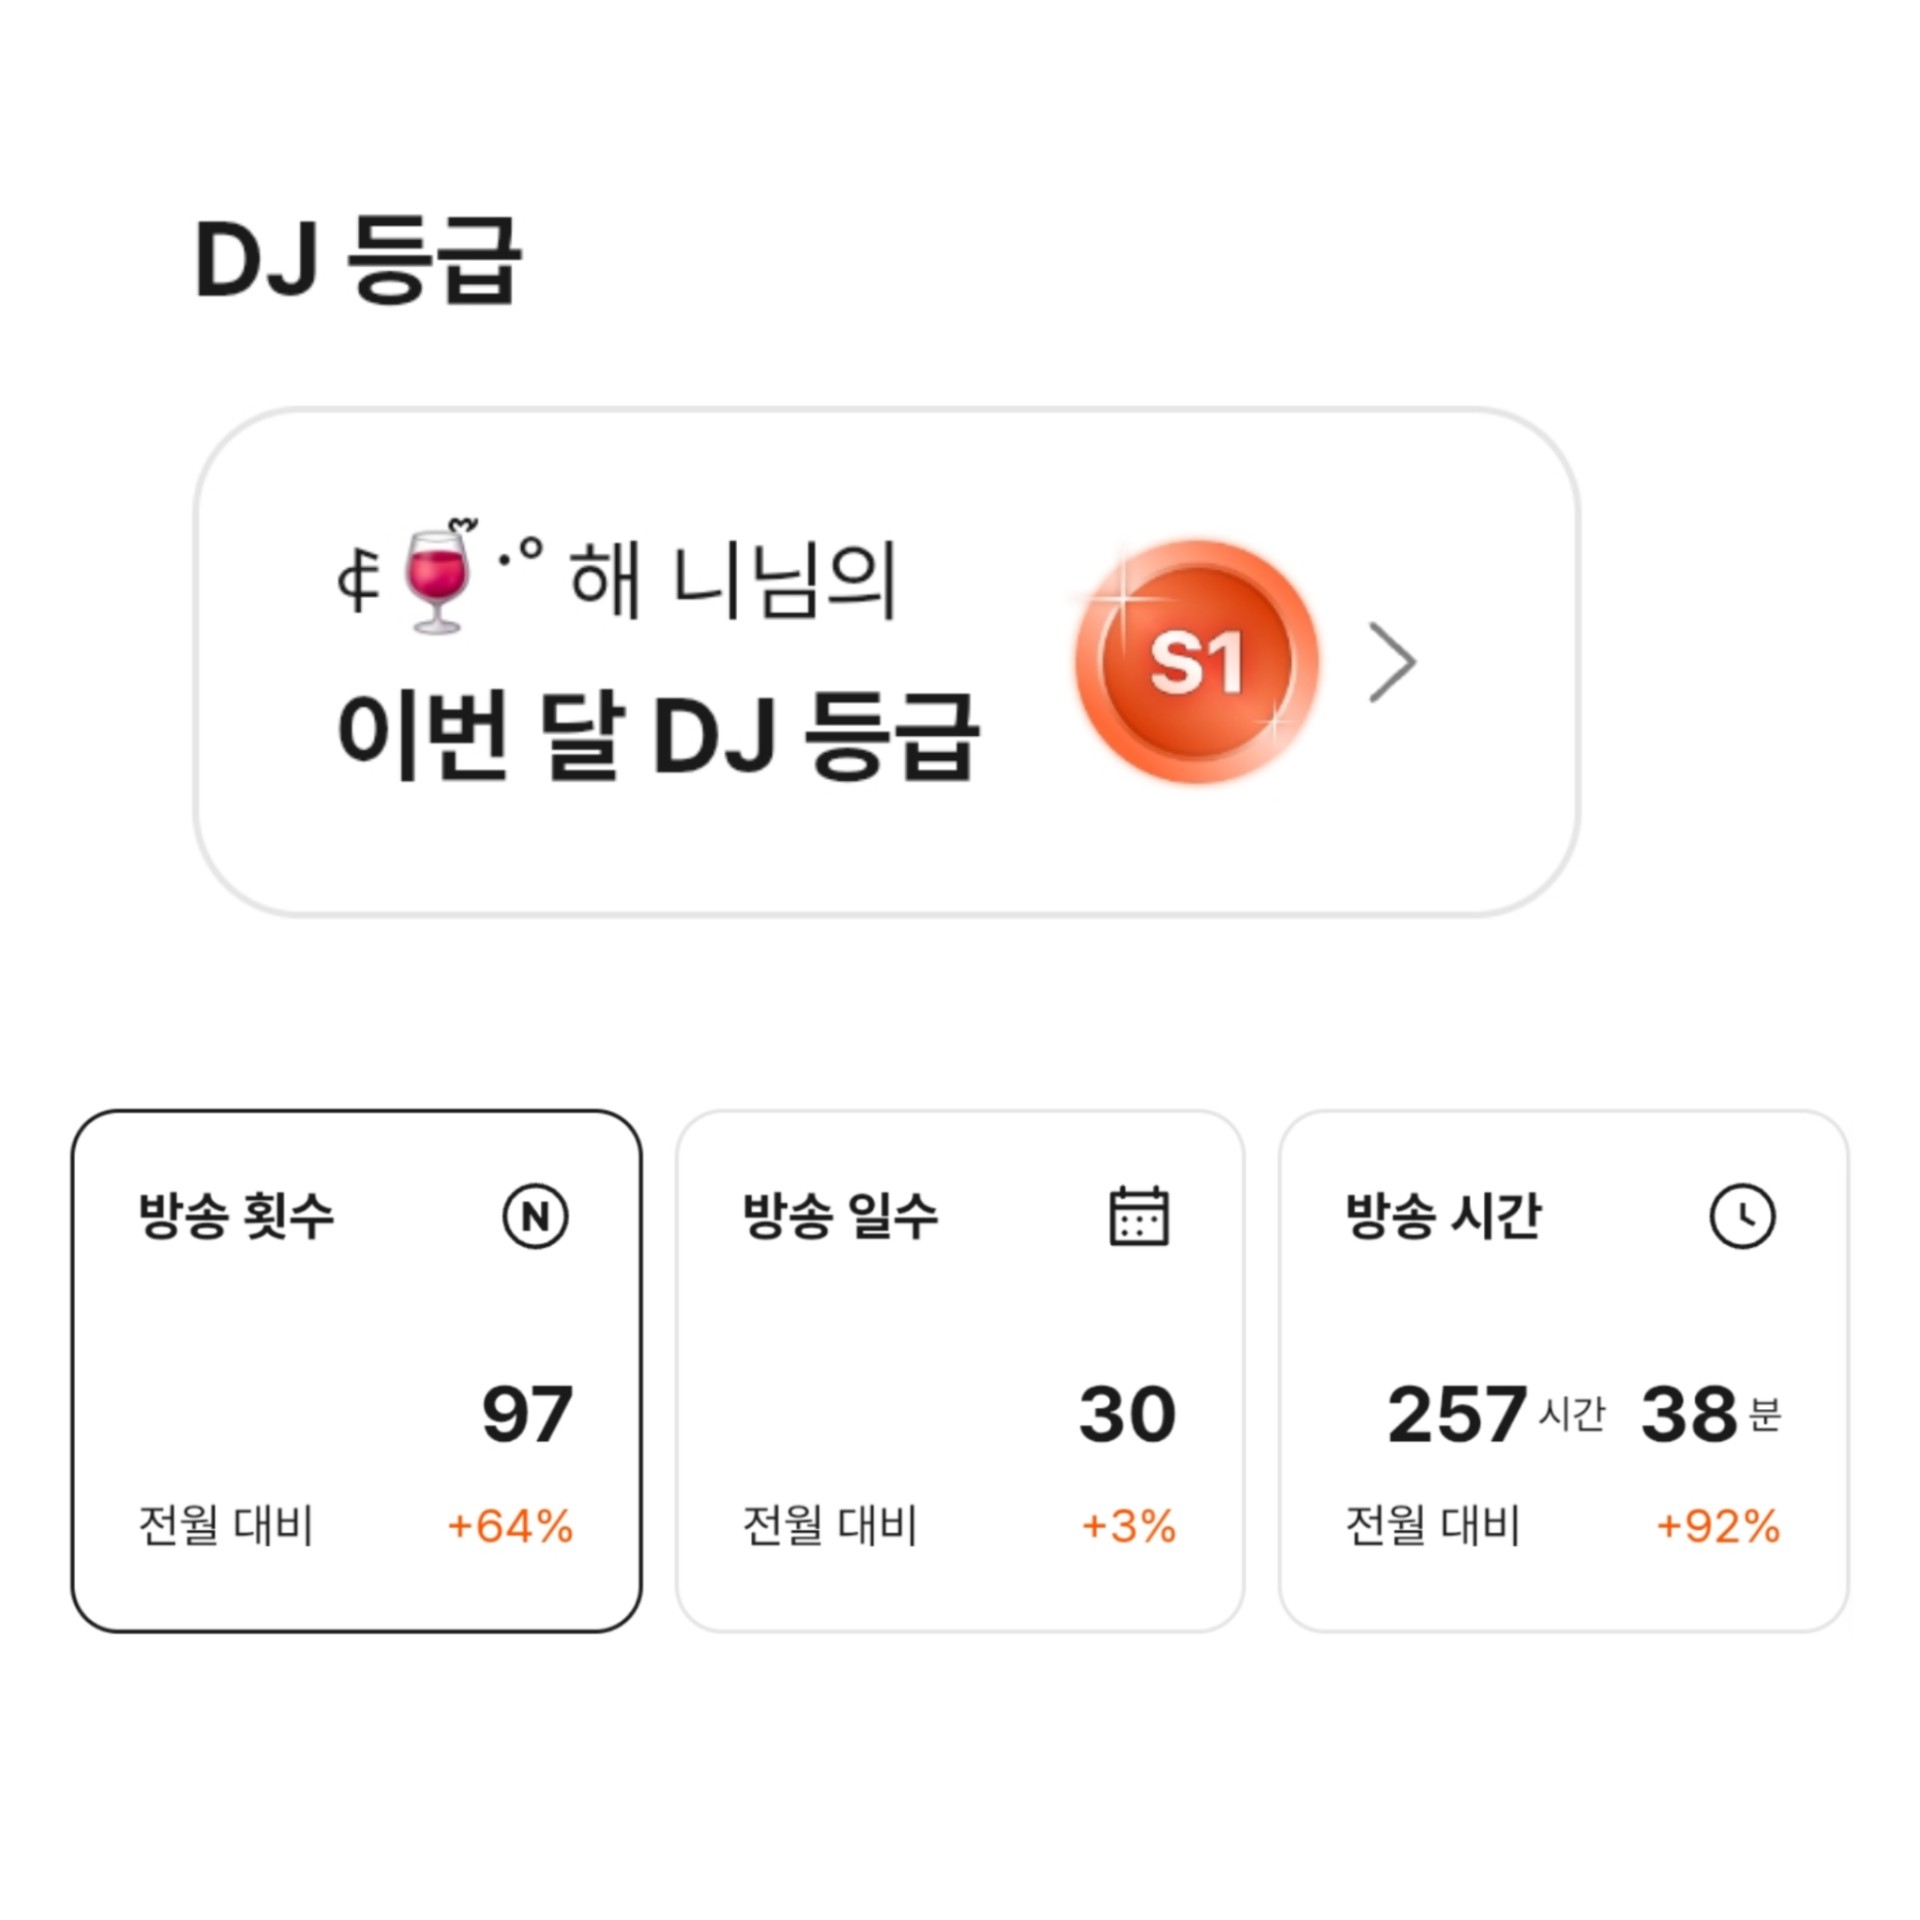Click the +3% change percentage

click(x=1129, y=1526)
